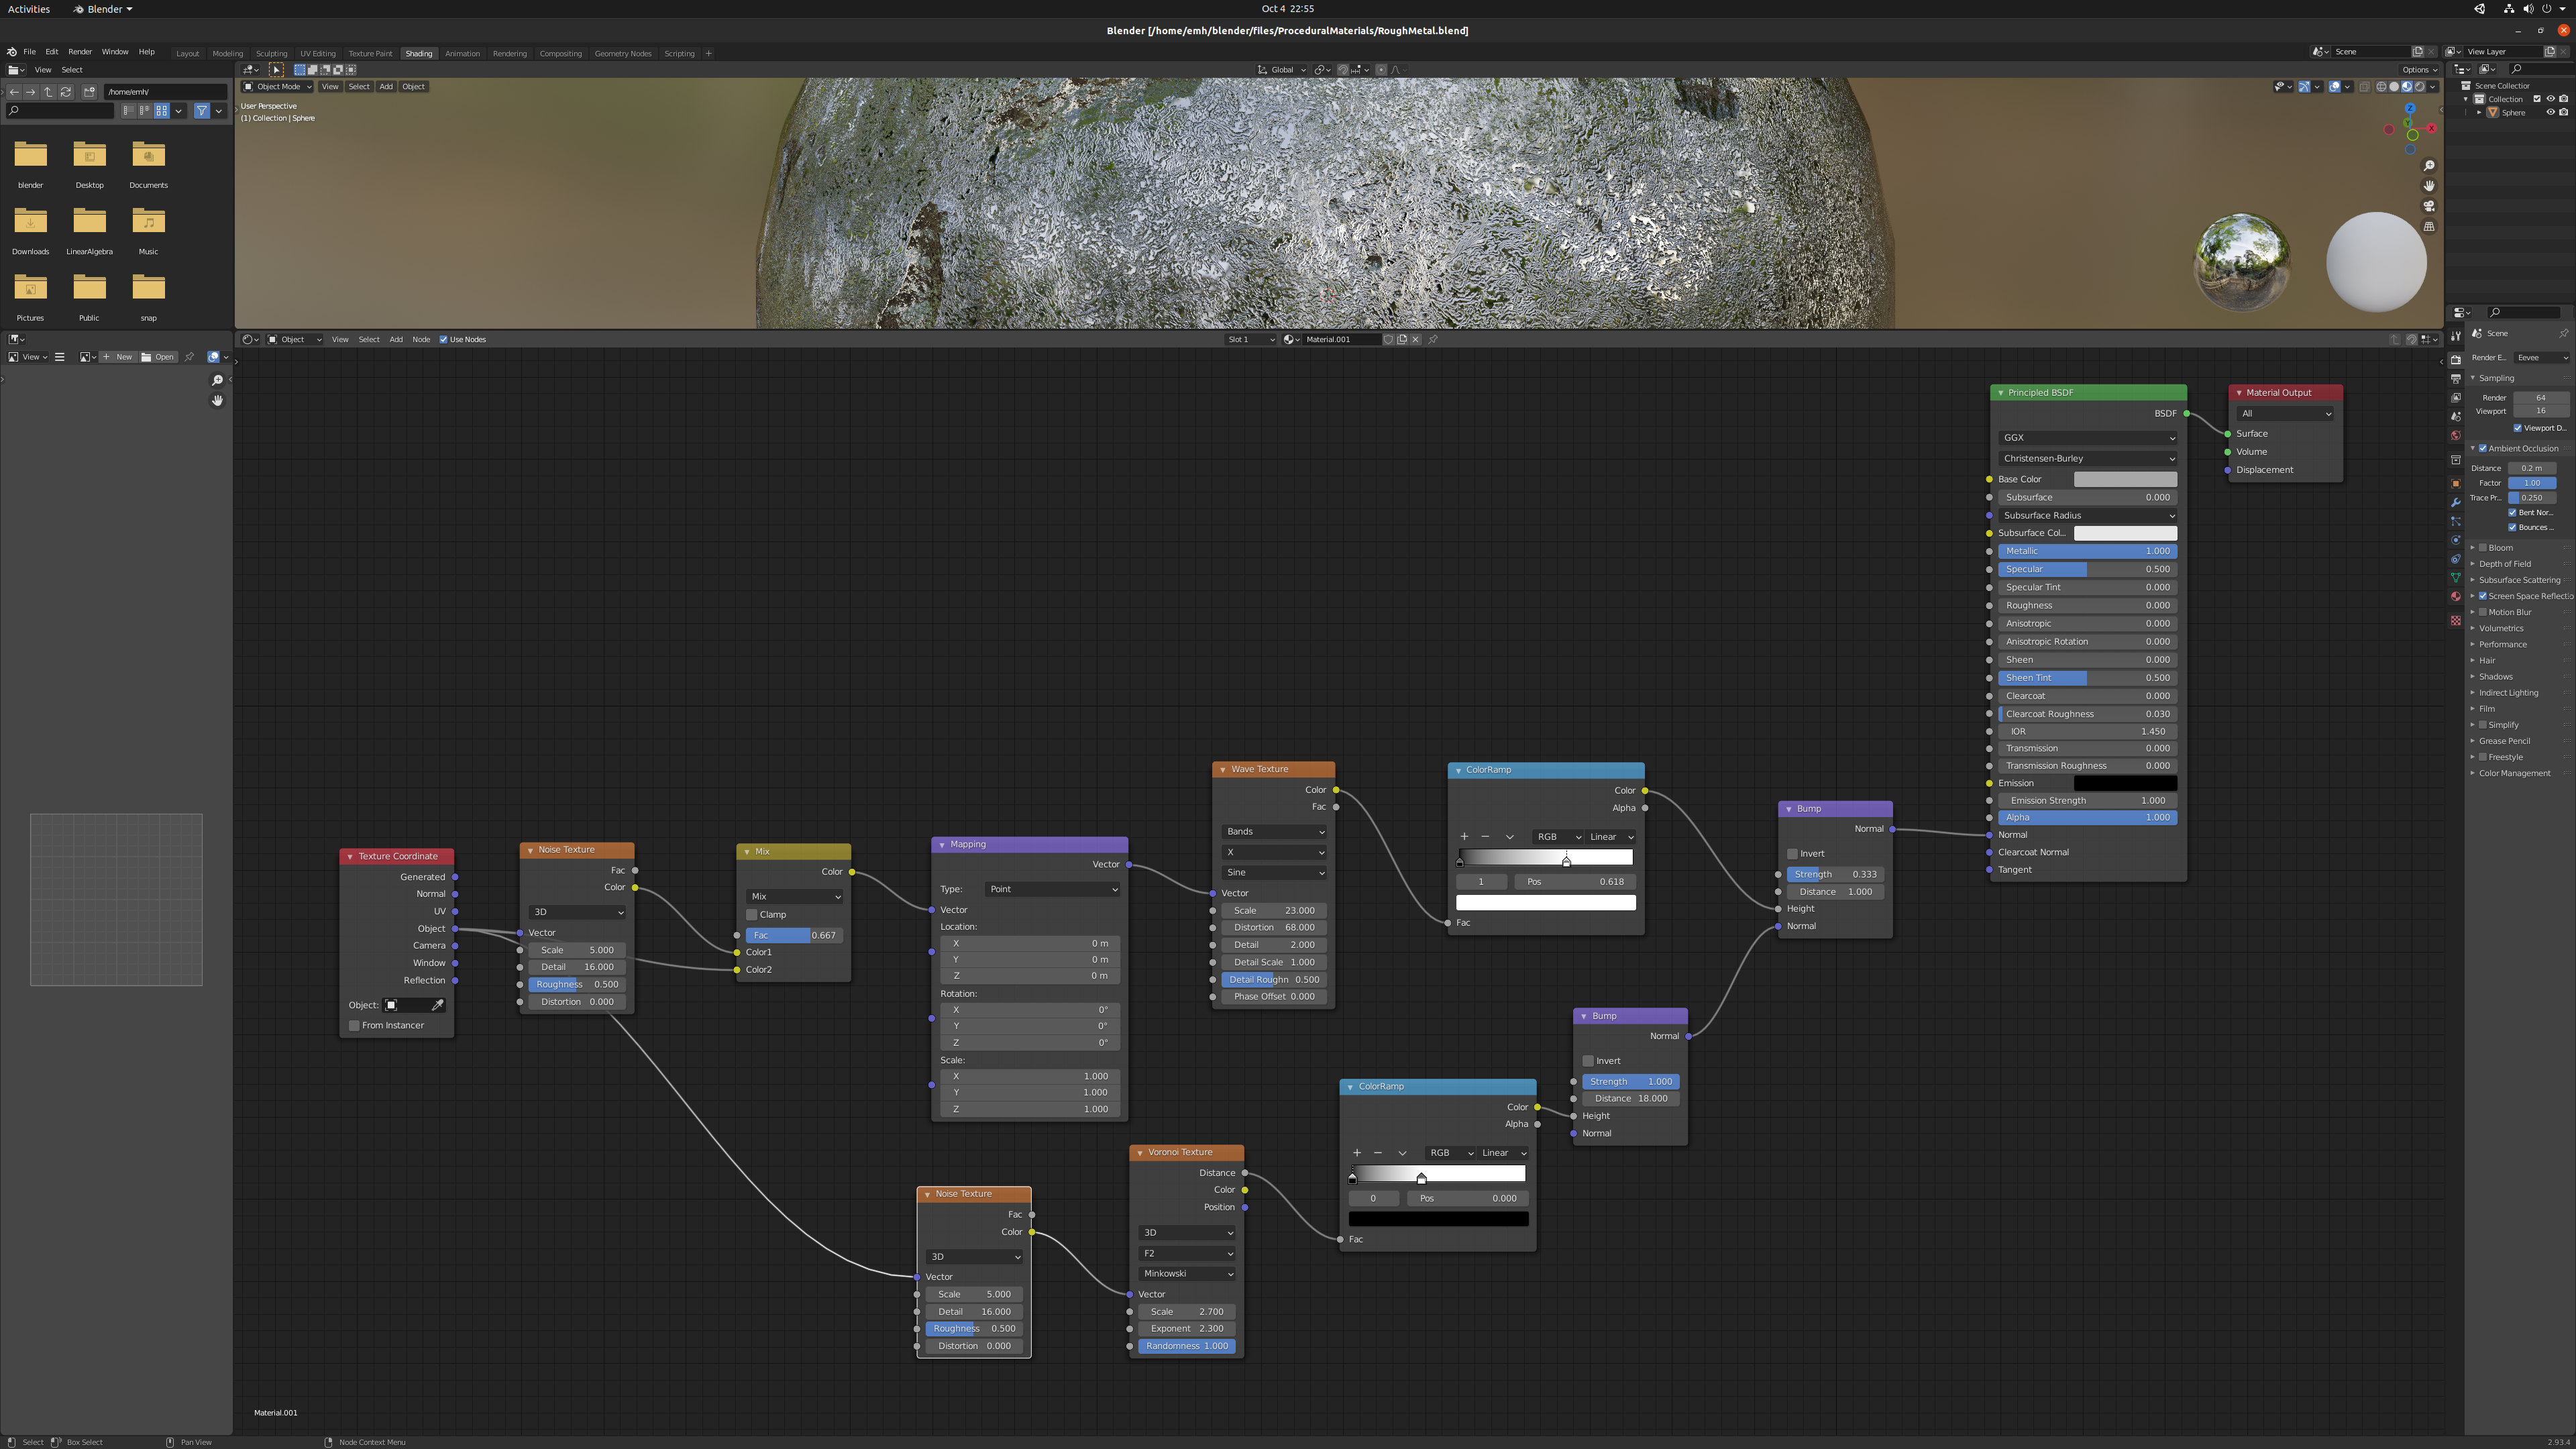Screen dimensions: 2576x1449
Task: Open the Material properties tab icon
Action: [x=2455, y=597]
